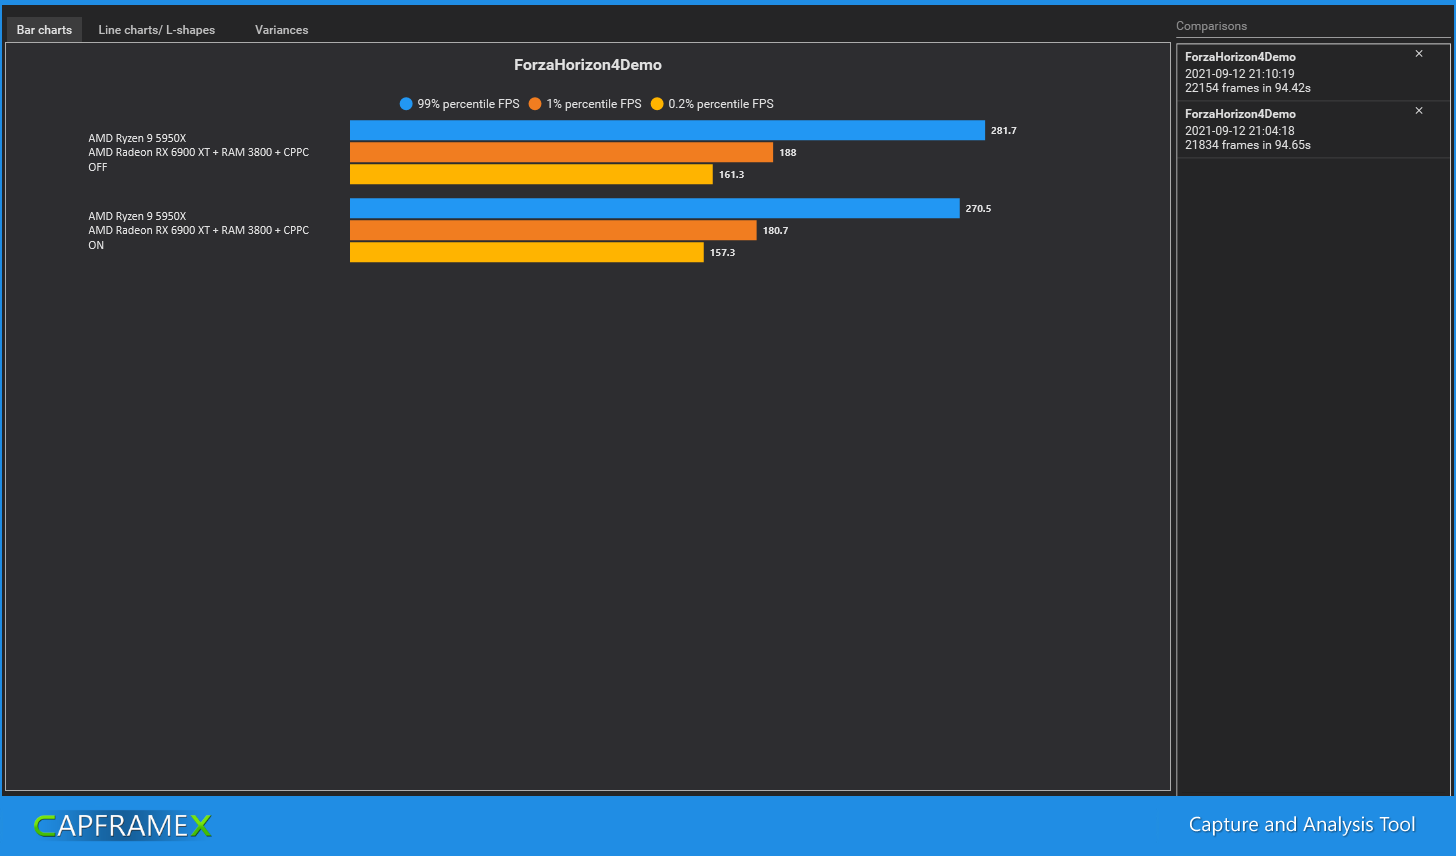
Task: Click the blue bar showing 270.5 FPS
Action: click(650, 208)
